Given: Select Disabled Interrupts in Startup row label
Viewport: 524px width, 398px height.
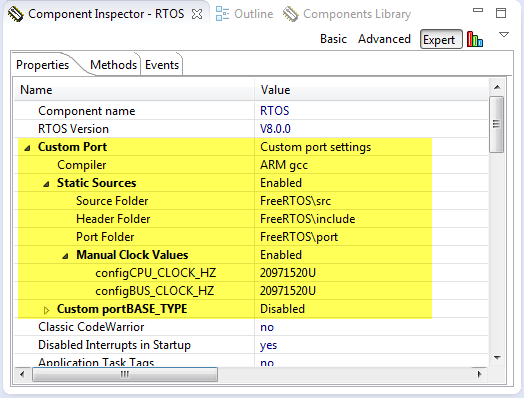Looking at the screenshot, I should coord(114,345).
